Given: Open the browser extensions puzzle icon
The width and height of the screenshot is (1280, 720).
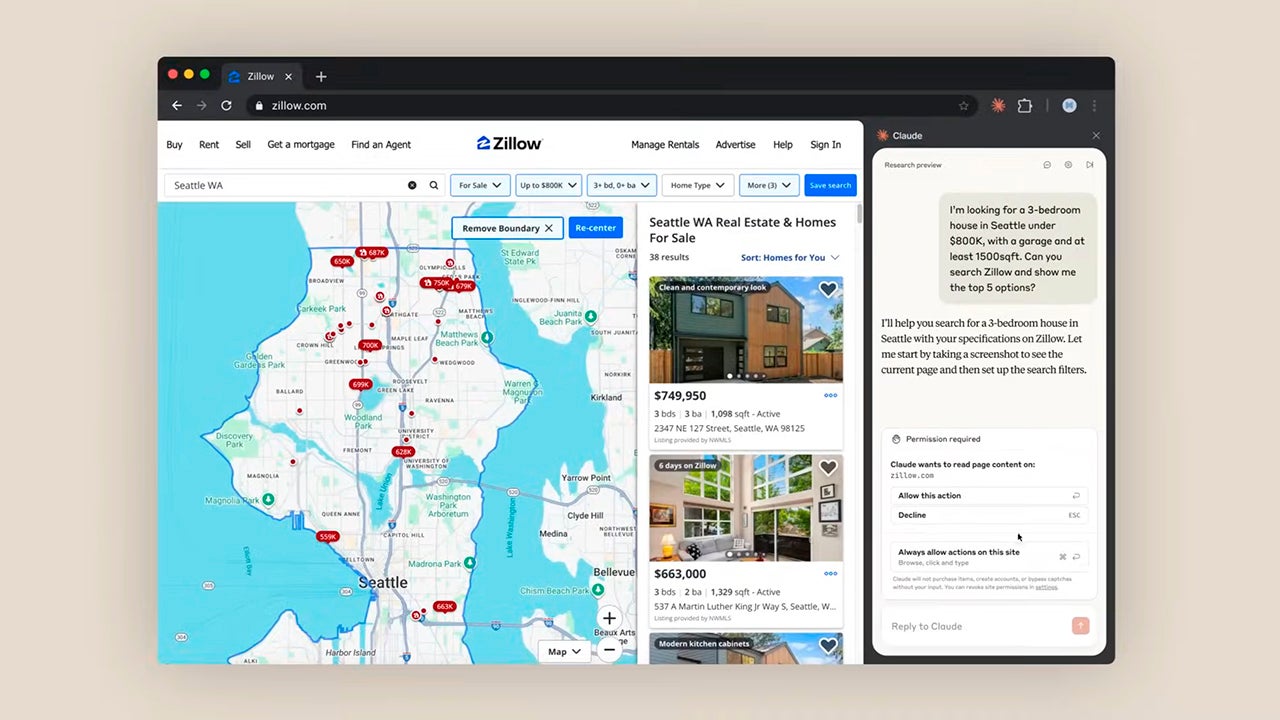Looking at the screenshot, I should pyautogui.click(x=1025, y=105).
